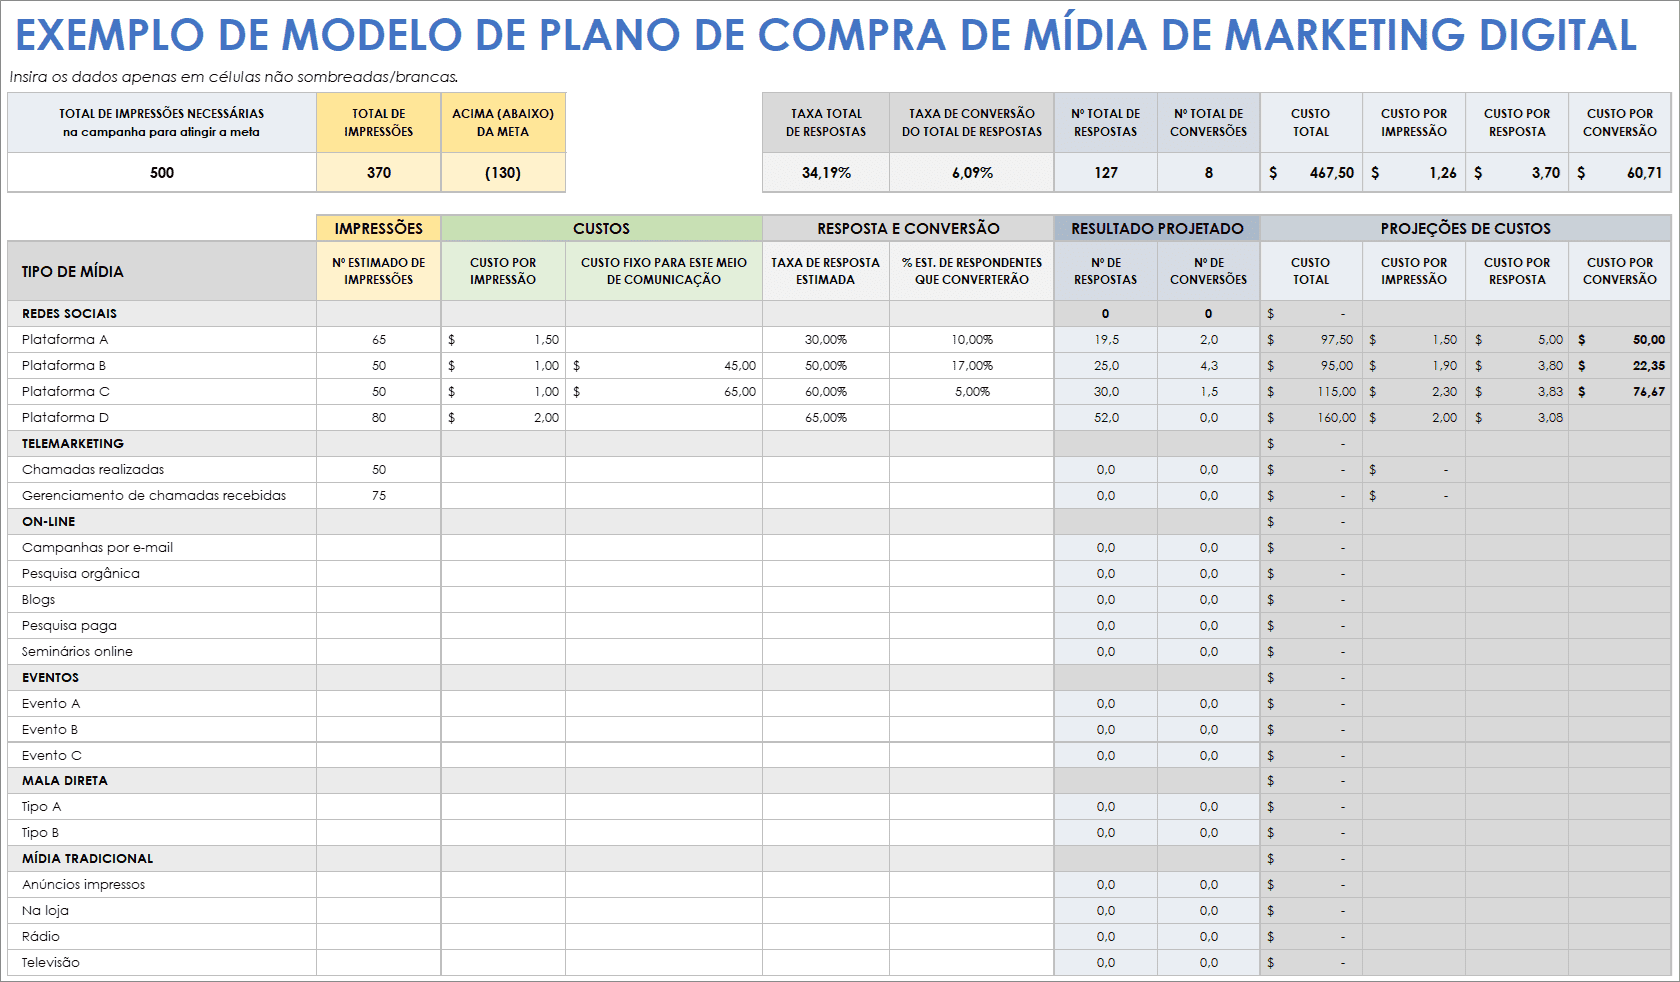Click the empty impressions cell for Blogs
Viewport: 1680px width, 982px height.
(x=379, y=600)
